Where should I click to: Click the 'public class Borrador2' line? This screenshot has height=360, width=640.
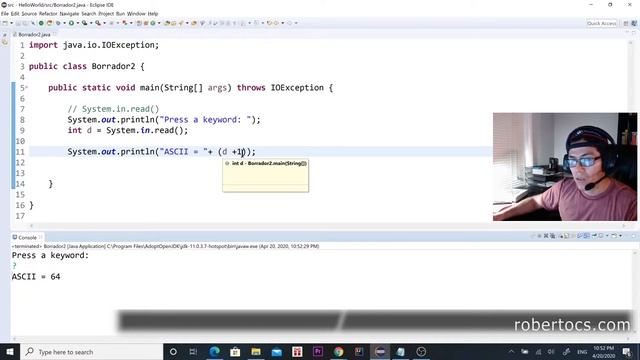87,66
